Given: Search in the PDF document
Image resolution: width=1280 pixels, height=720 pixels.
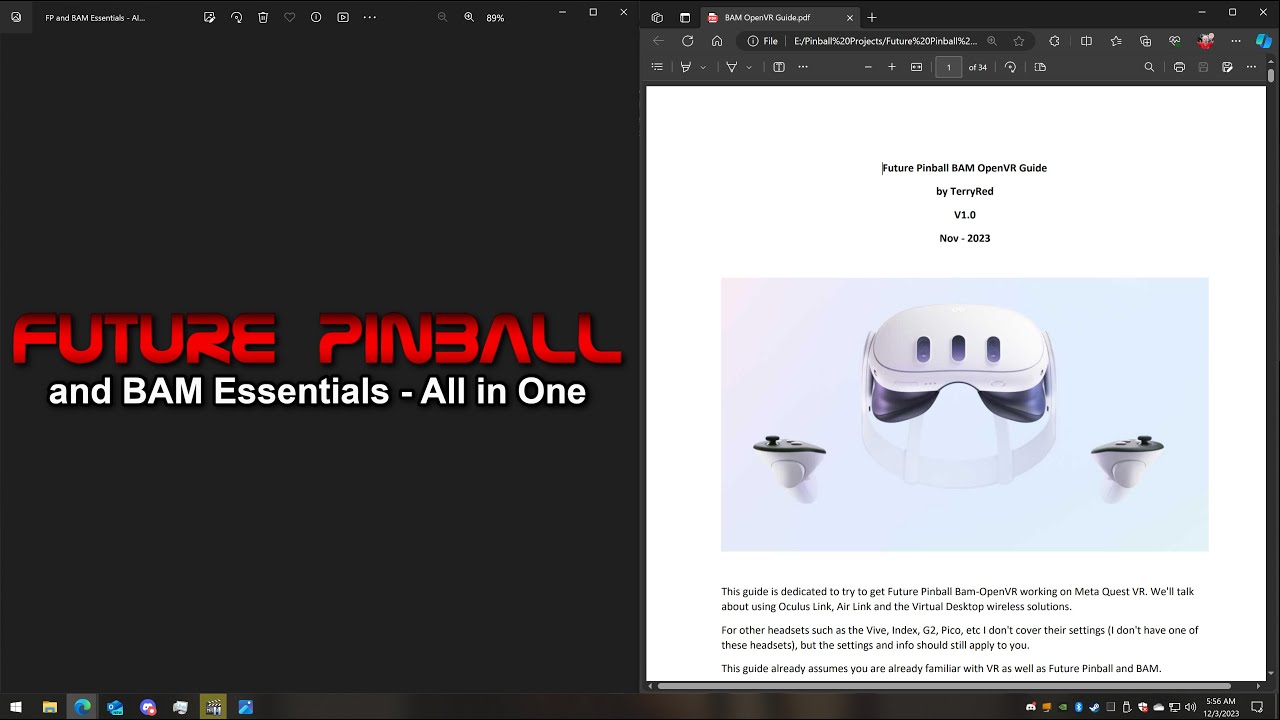Looking at the screenshot, I should pos(1149,67).
